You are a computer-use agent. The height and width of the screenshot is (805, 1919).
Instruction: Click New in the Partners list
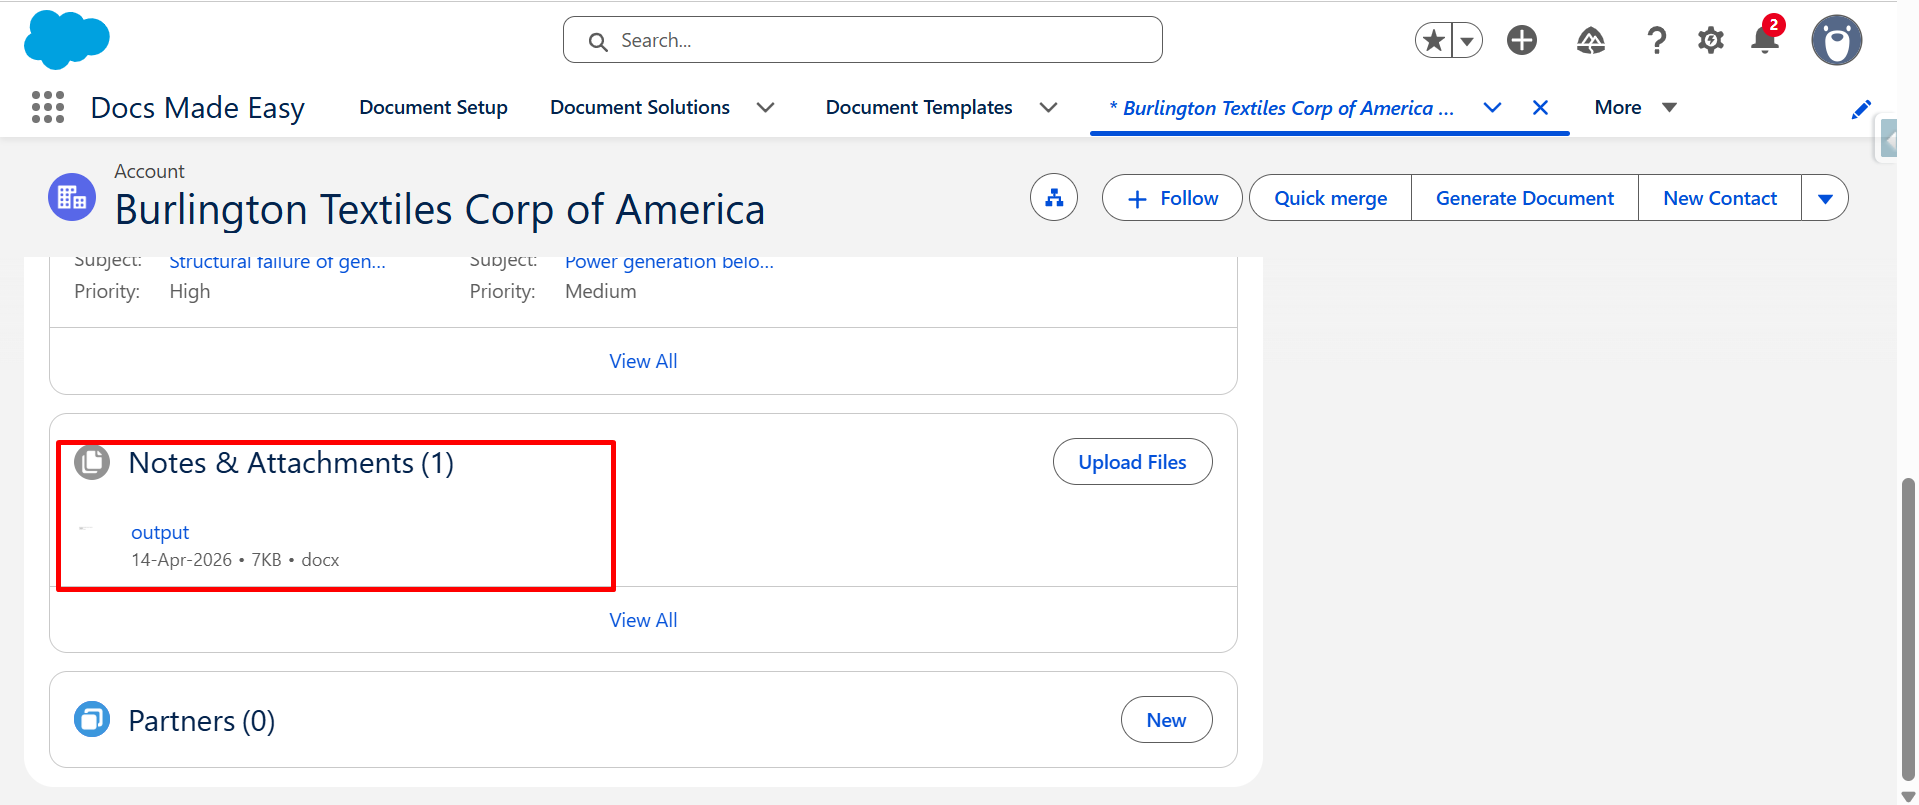click(1166, 720)
